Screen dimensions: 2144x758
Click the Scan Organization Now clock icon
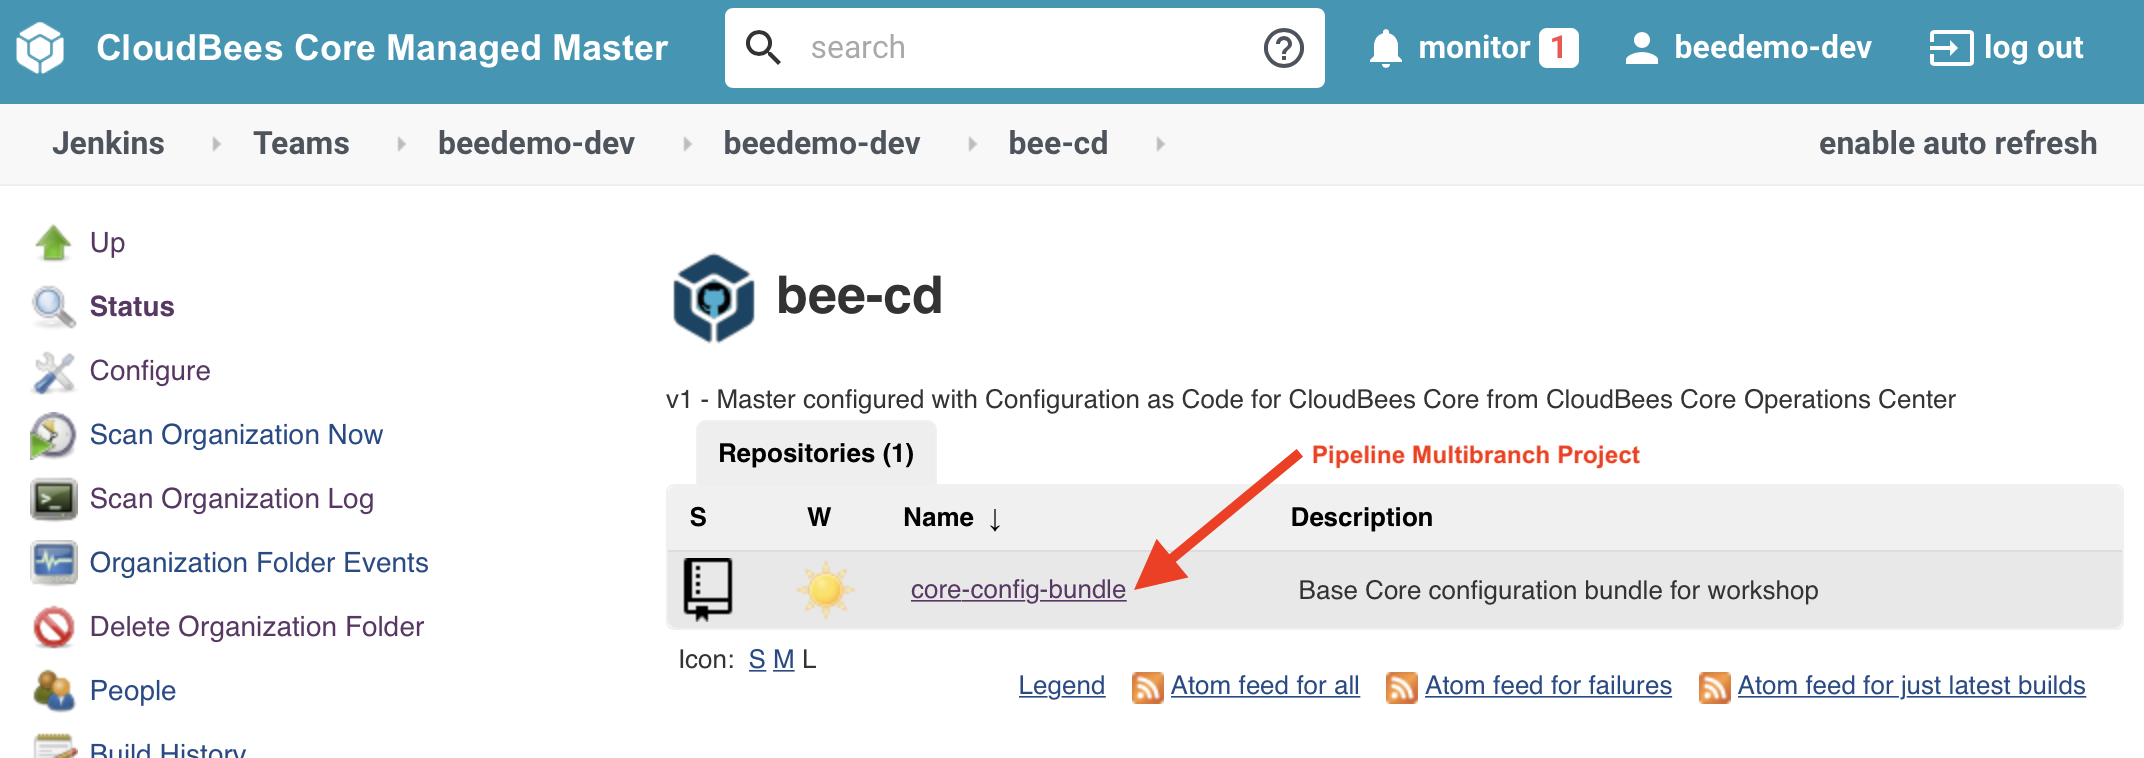(x=53, y=435)
